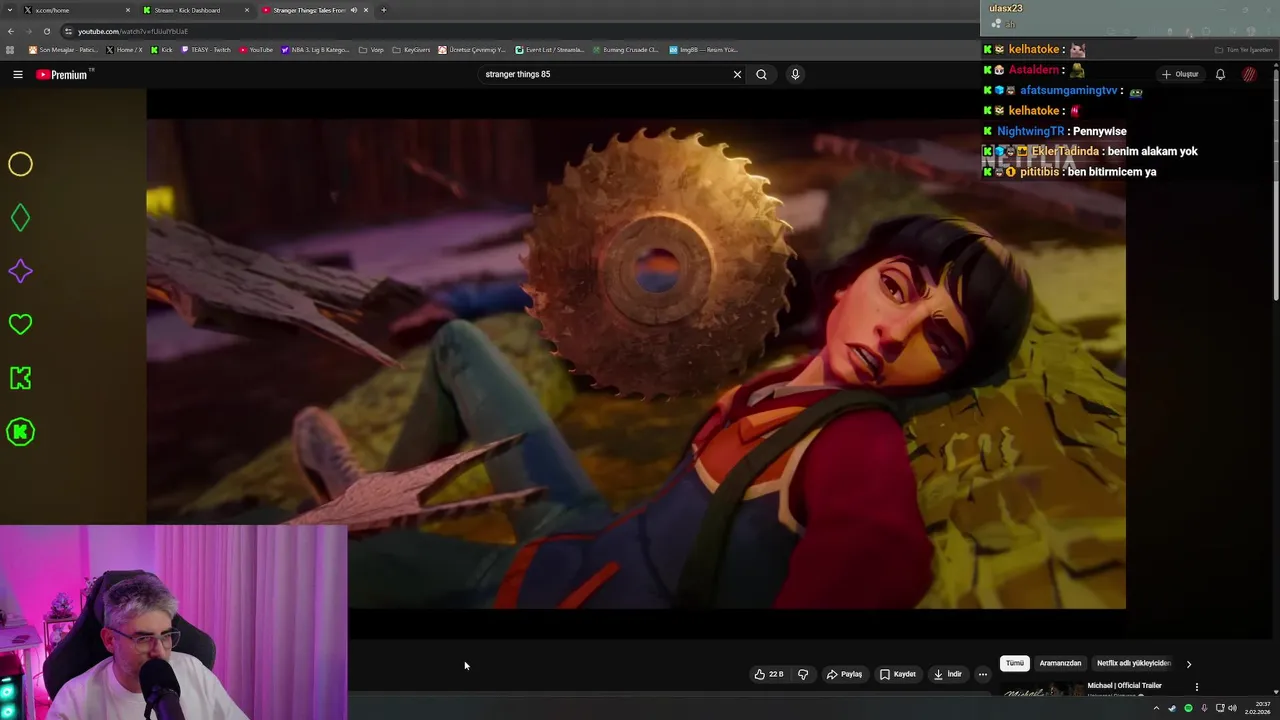1280x720 pixels.
Task: Start voice search with the microphone icon
Action: click(795, 74)
